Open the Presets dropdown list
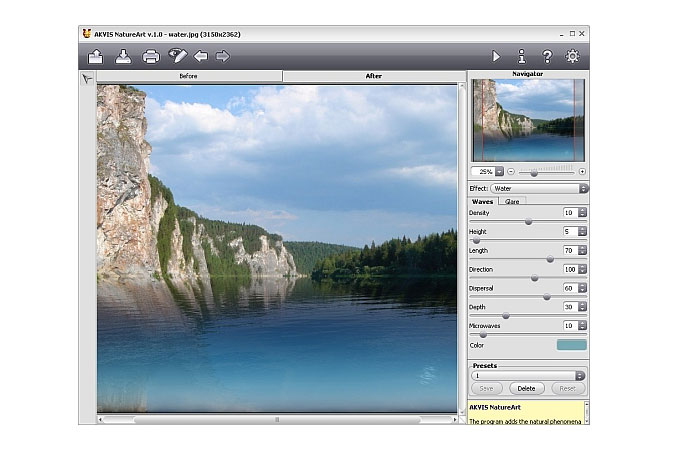This screenshot has width=677, height=451. point(527,375)
